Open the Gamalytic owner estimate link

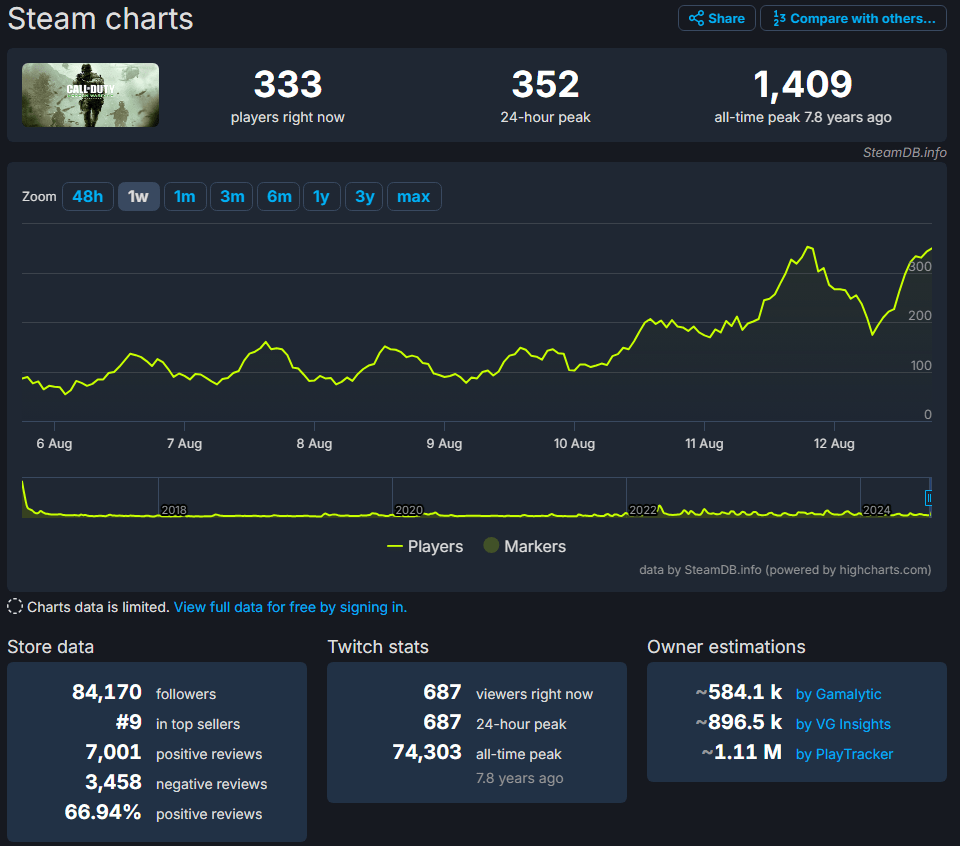coord(838,694)
